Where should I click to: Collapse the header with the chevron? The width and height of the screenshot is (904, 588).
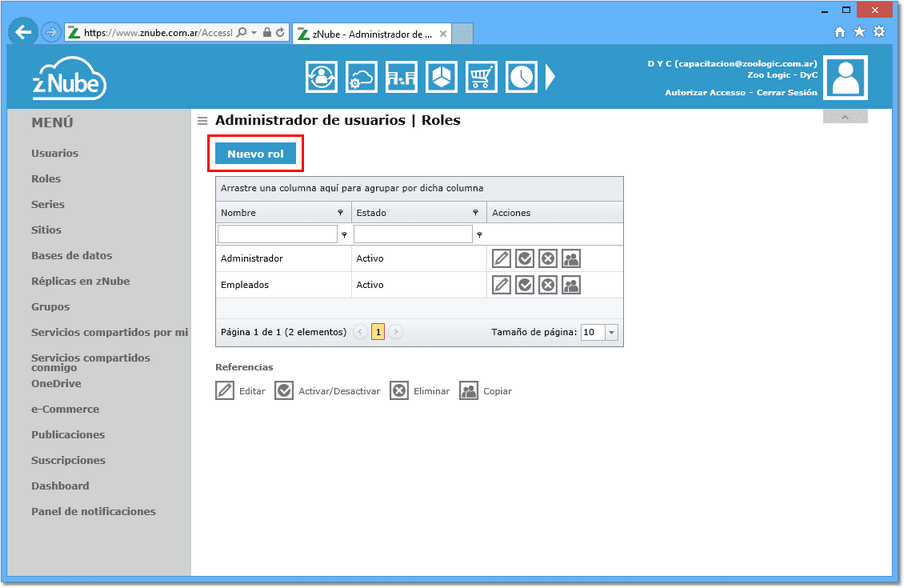point(845,117)
